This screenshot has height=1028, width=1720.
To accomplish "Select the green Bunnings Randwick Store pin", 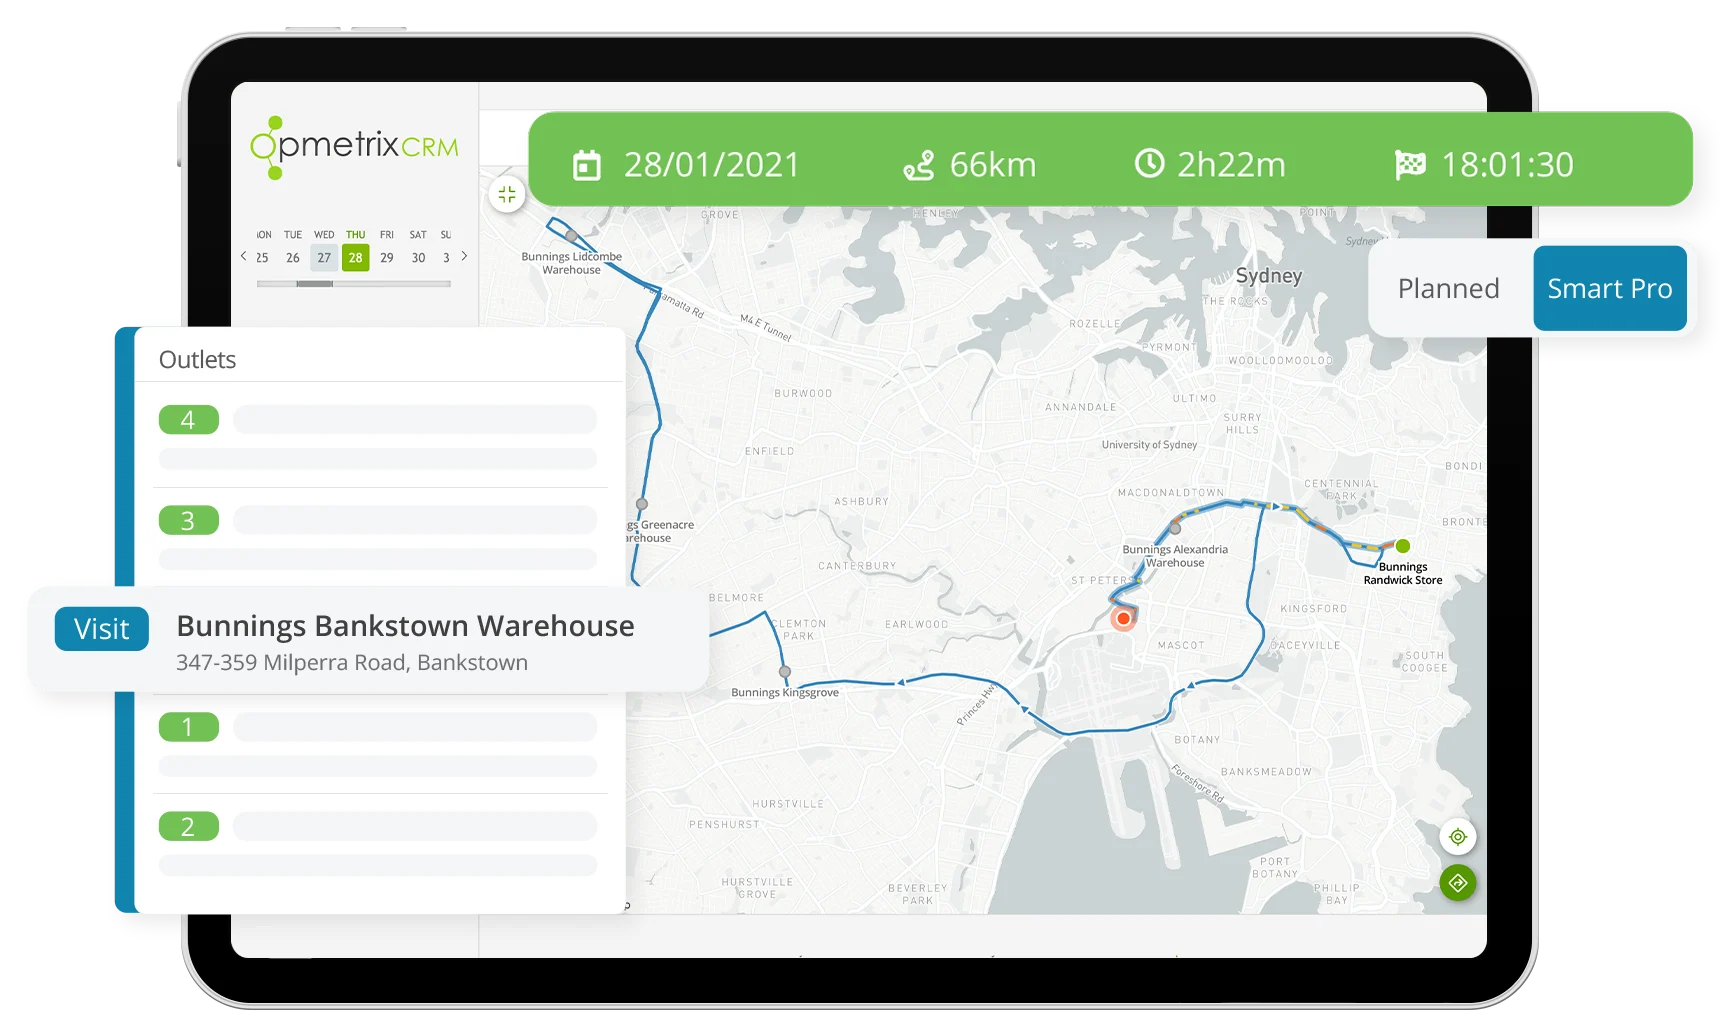I will pyautogui.click(x=1403, y=546).
